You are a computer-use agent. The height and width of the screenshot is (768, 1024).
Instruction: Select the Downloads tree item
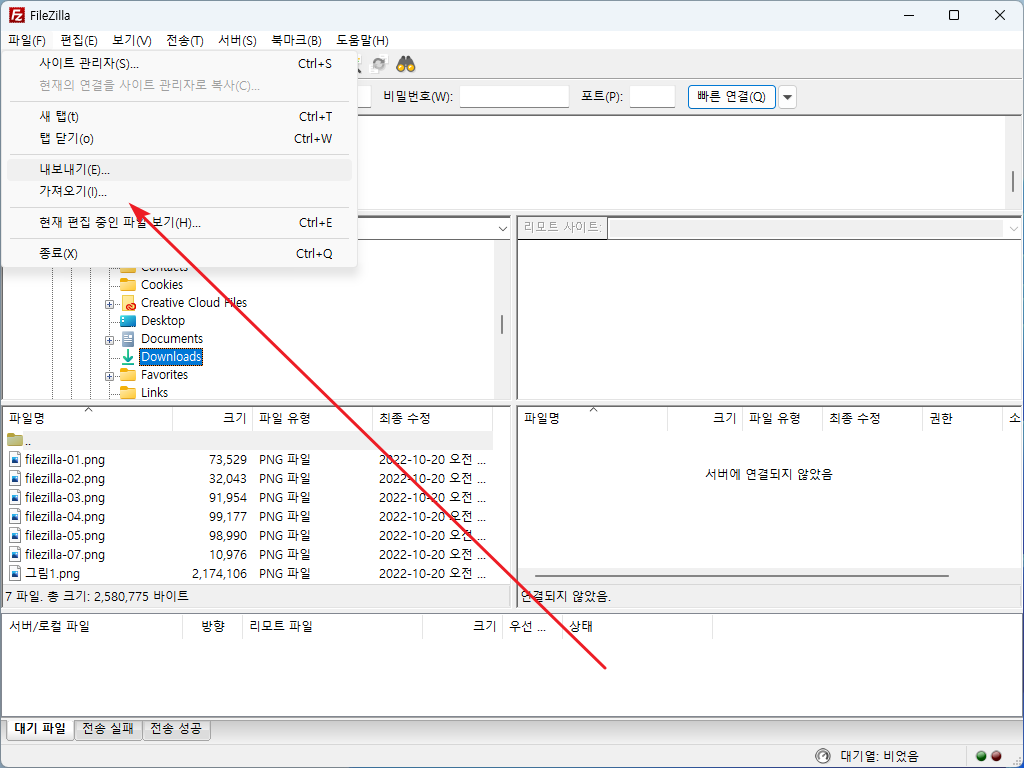pyautogui.click(x=171, y=357)
